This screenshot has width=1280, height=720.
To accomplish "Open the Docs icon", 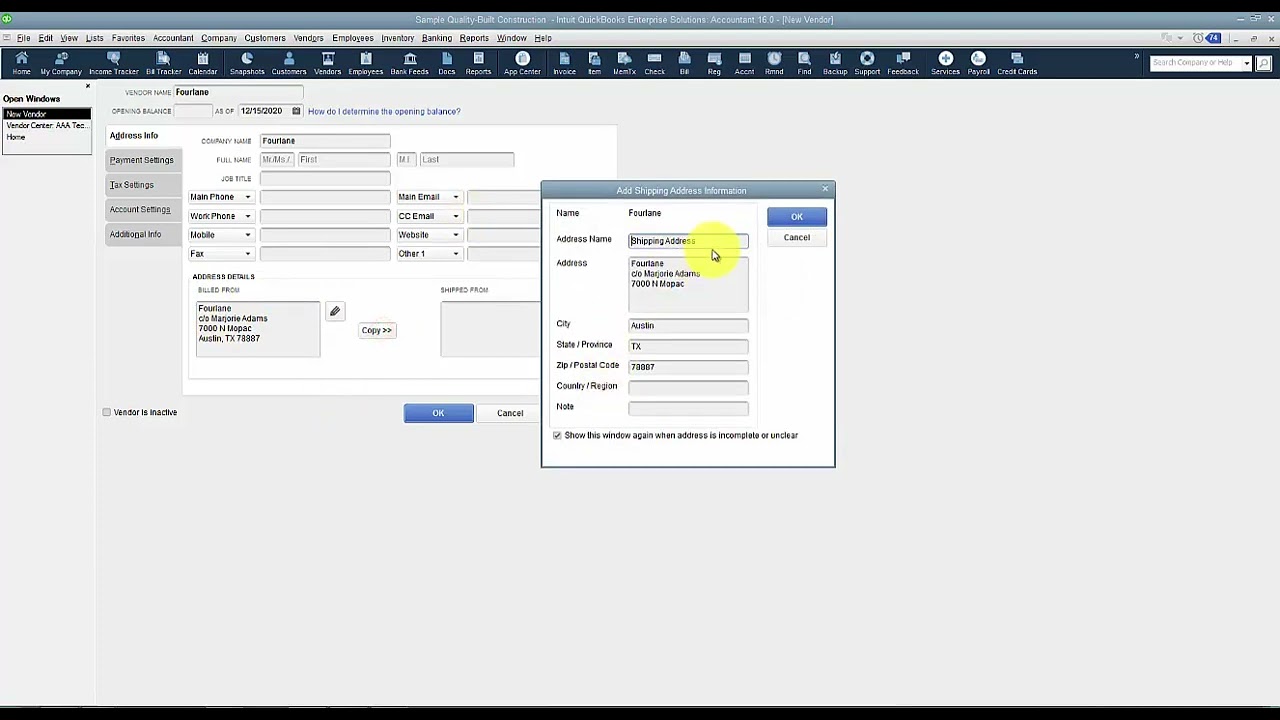I will [x=447, y=63].
